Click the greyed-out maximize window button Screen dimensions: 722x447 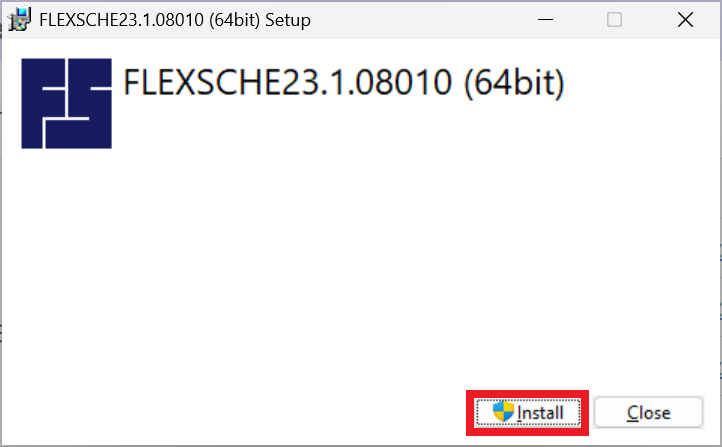click(614, 20)
